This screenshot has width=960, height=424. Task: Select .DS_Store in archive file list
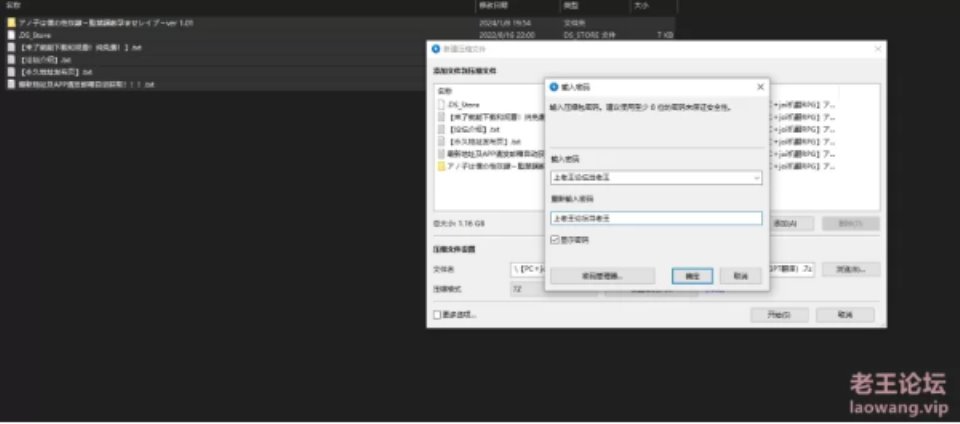pyautogui.click(x=463, y=105)
